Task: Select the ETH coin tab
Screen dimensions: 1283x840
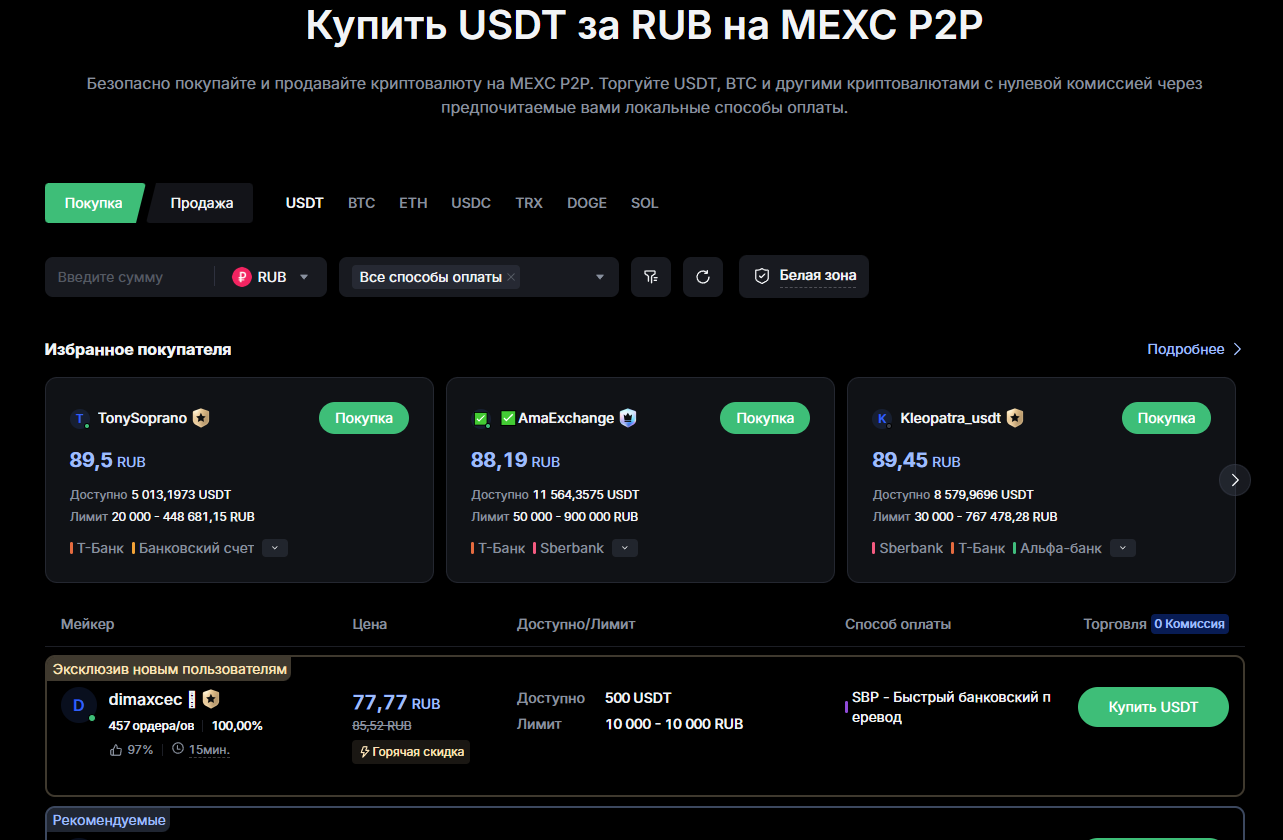Action: coord(413,203)
